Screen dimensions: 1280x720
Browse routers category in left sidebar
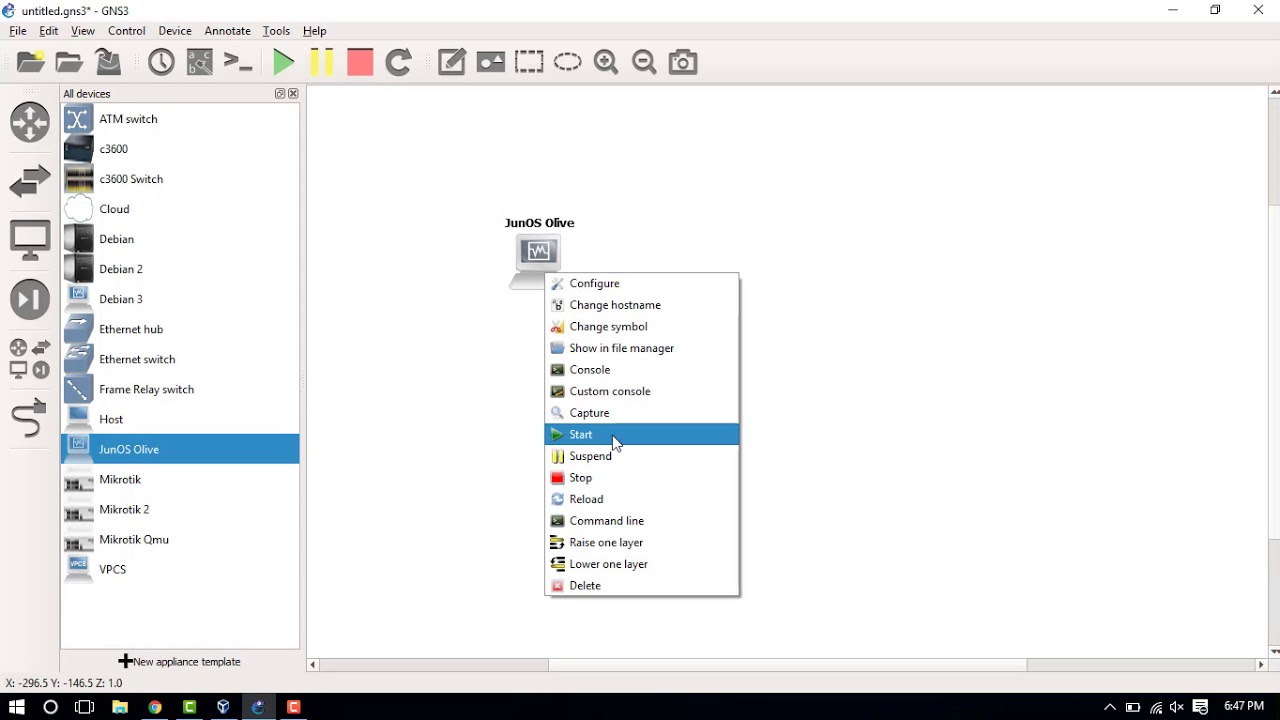point(30,122)
